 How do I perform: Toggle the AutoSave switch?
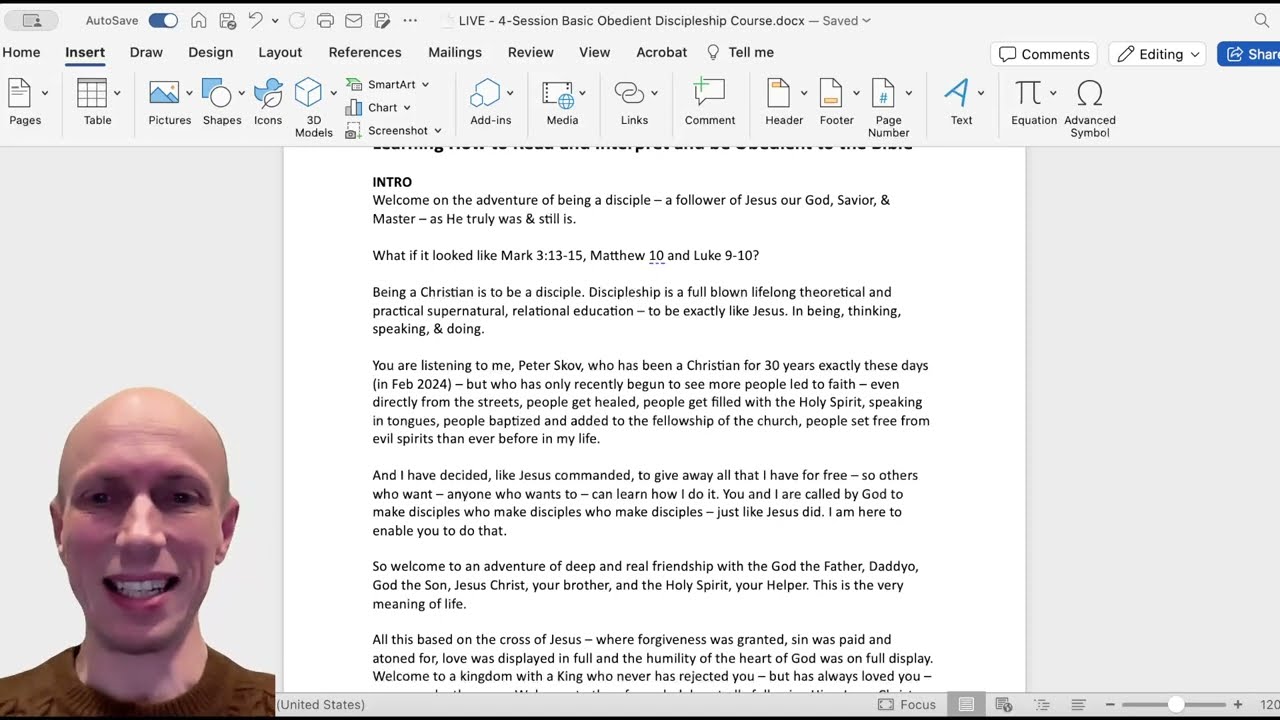[163, 20]
